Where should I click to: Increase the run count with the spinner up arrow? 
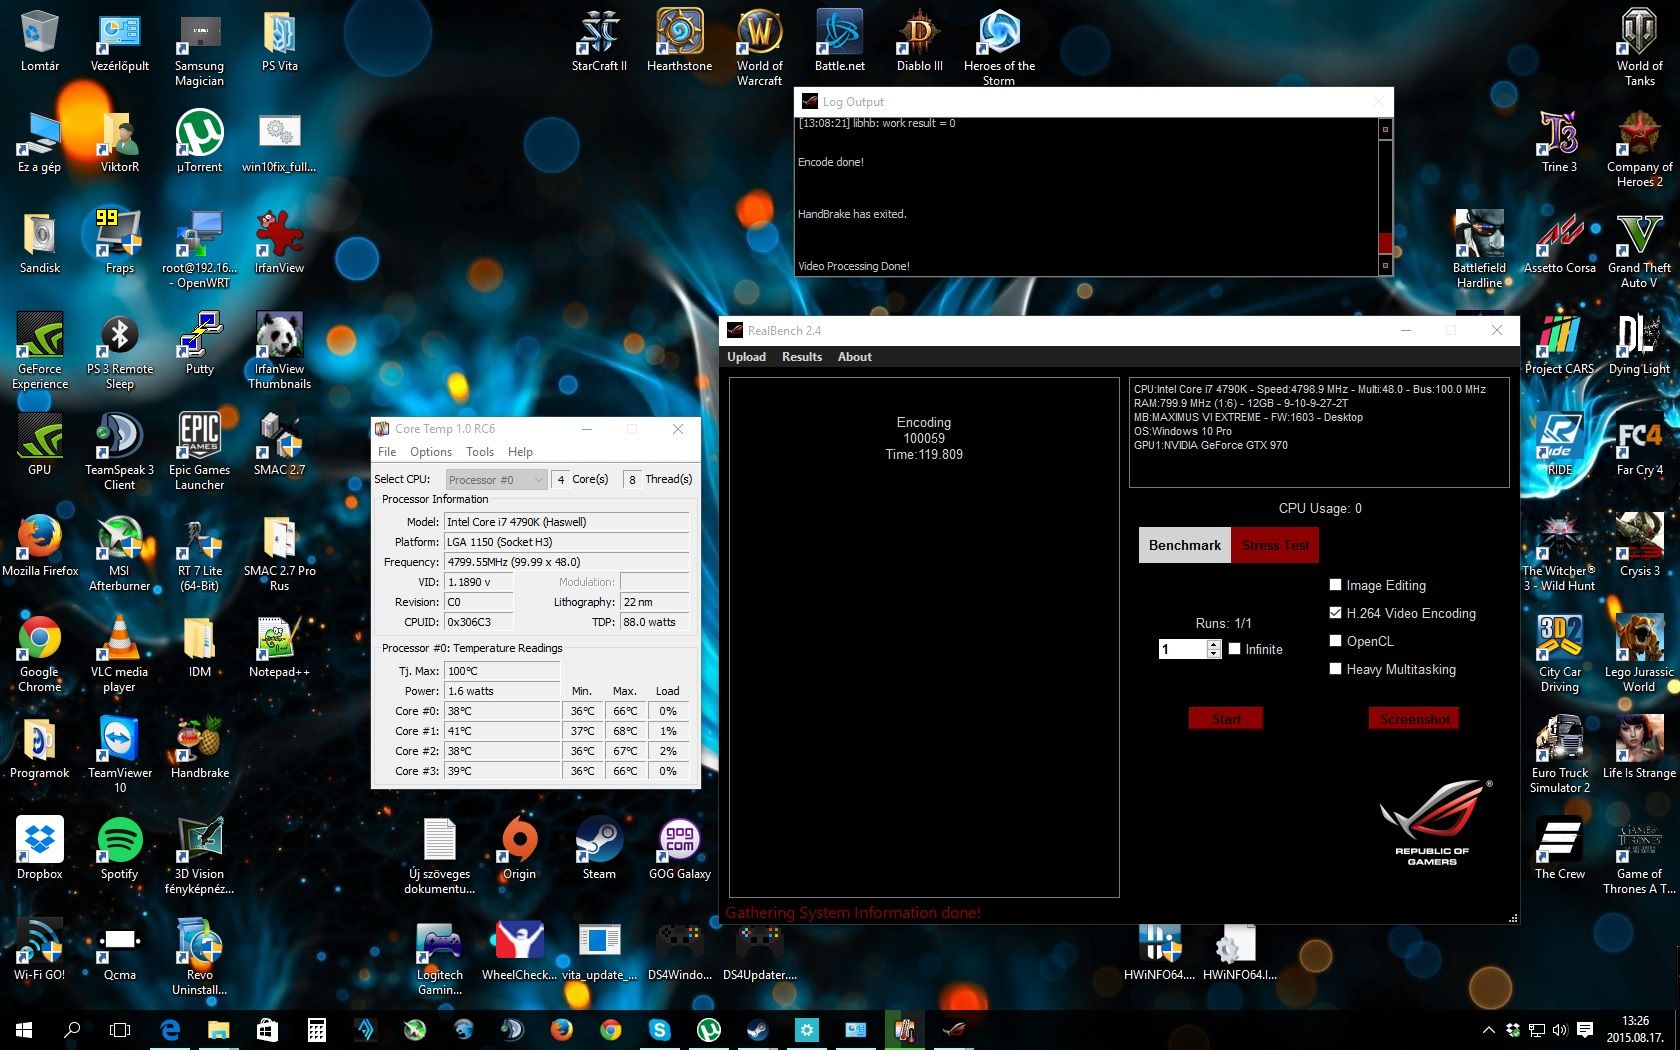[x=1214, y=644]
